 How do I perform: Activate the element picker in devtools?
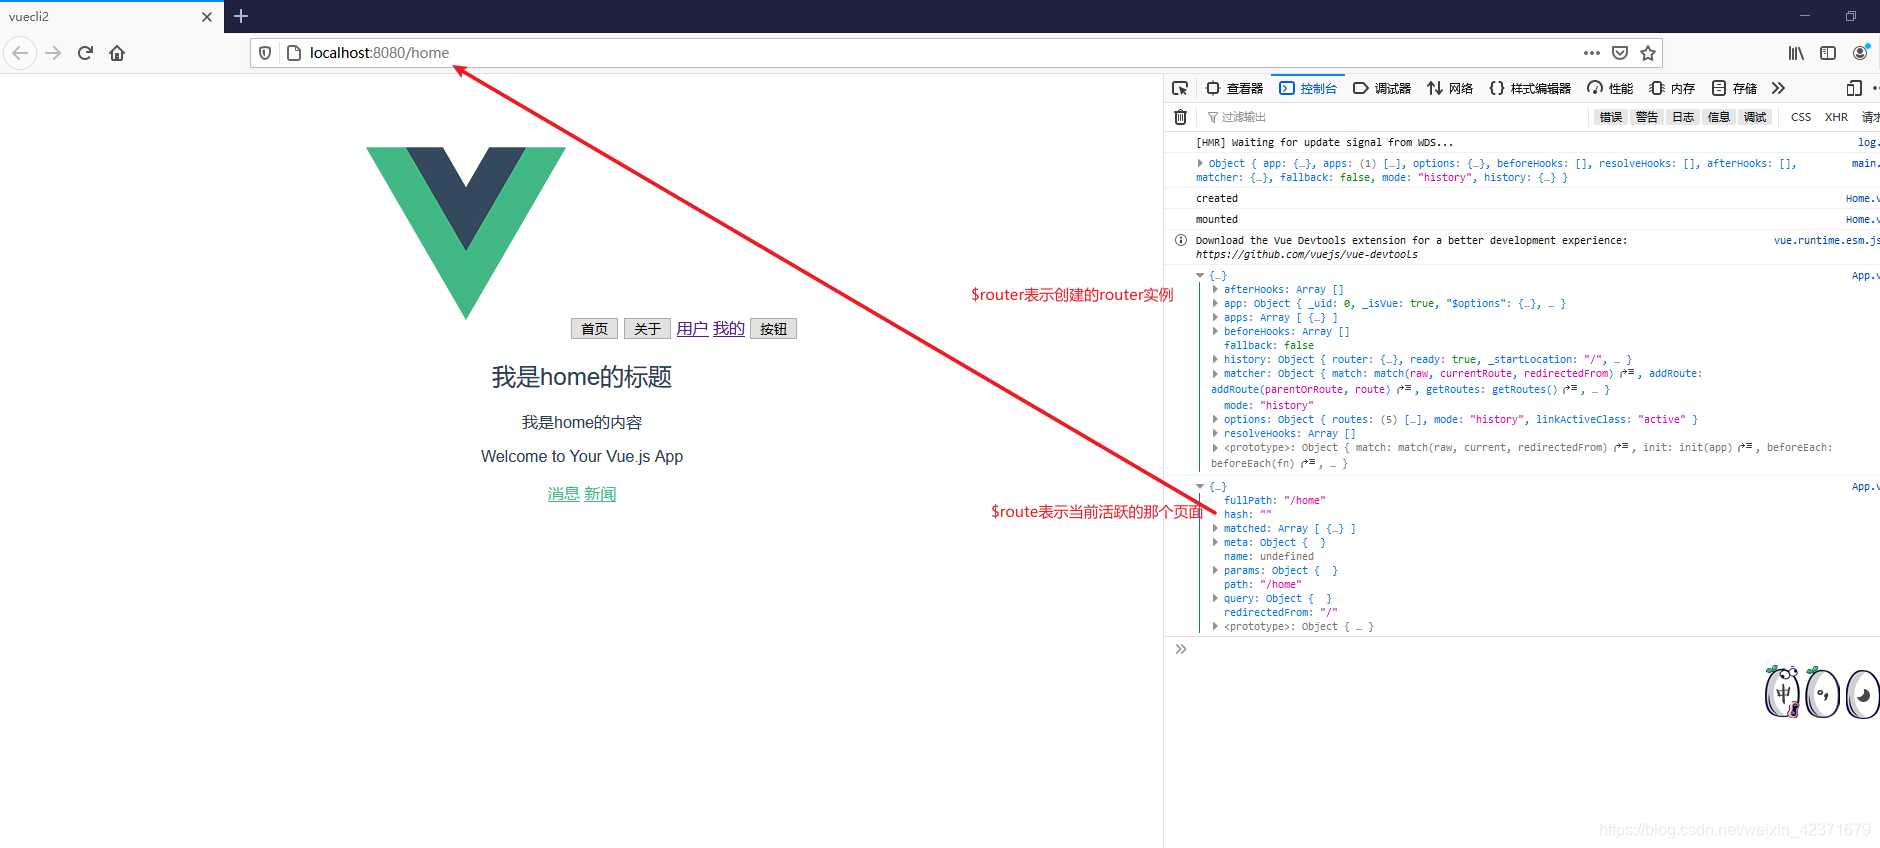[x=1180, y=88]
